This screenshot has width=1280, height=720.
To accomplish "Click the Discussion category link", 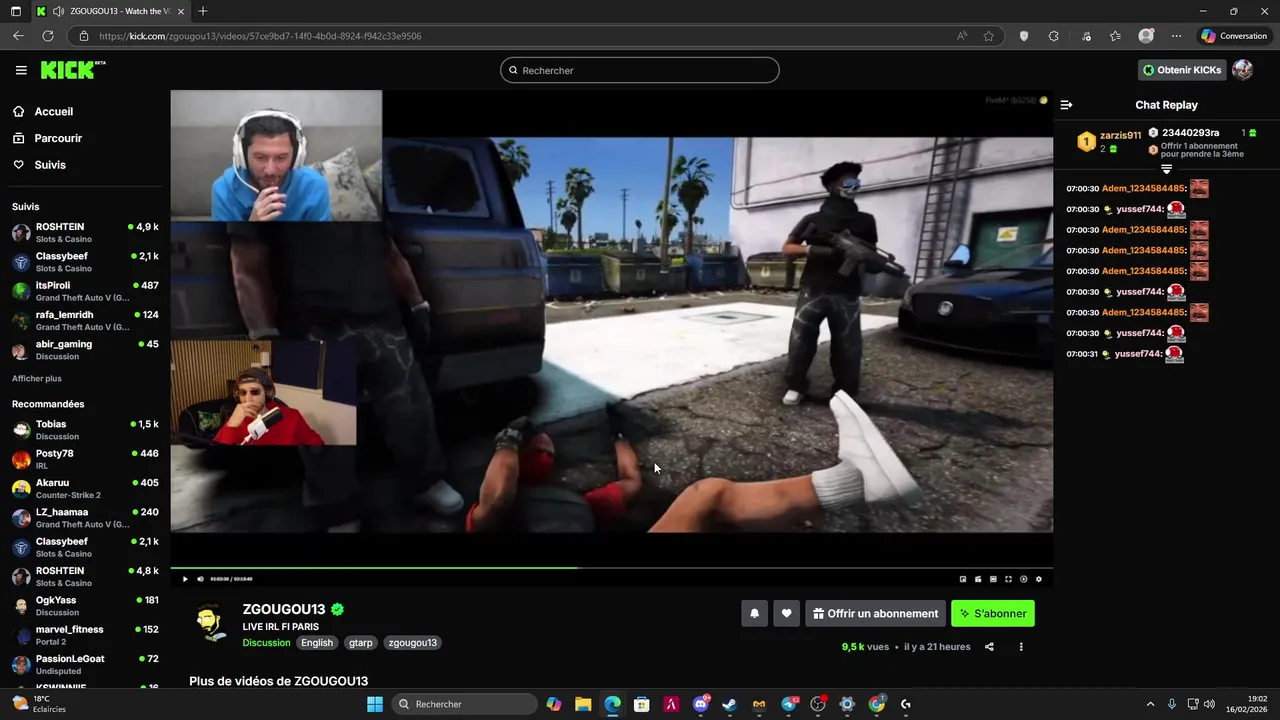I will (266, 643).
